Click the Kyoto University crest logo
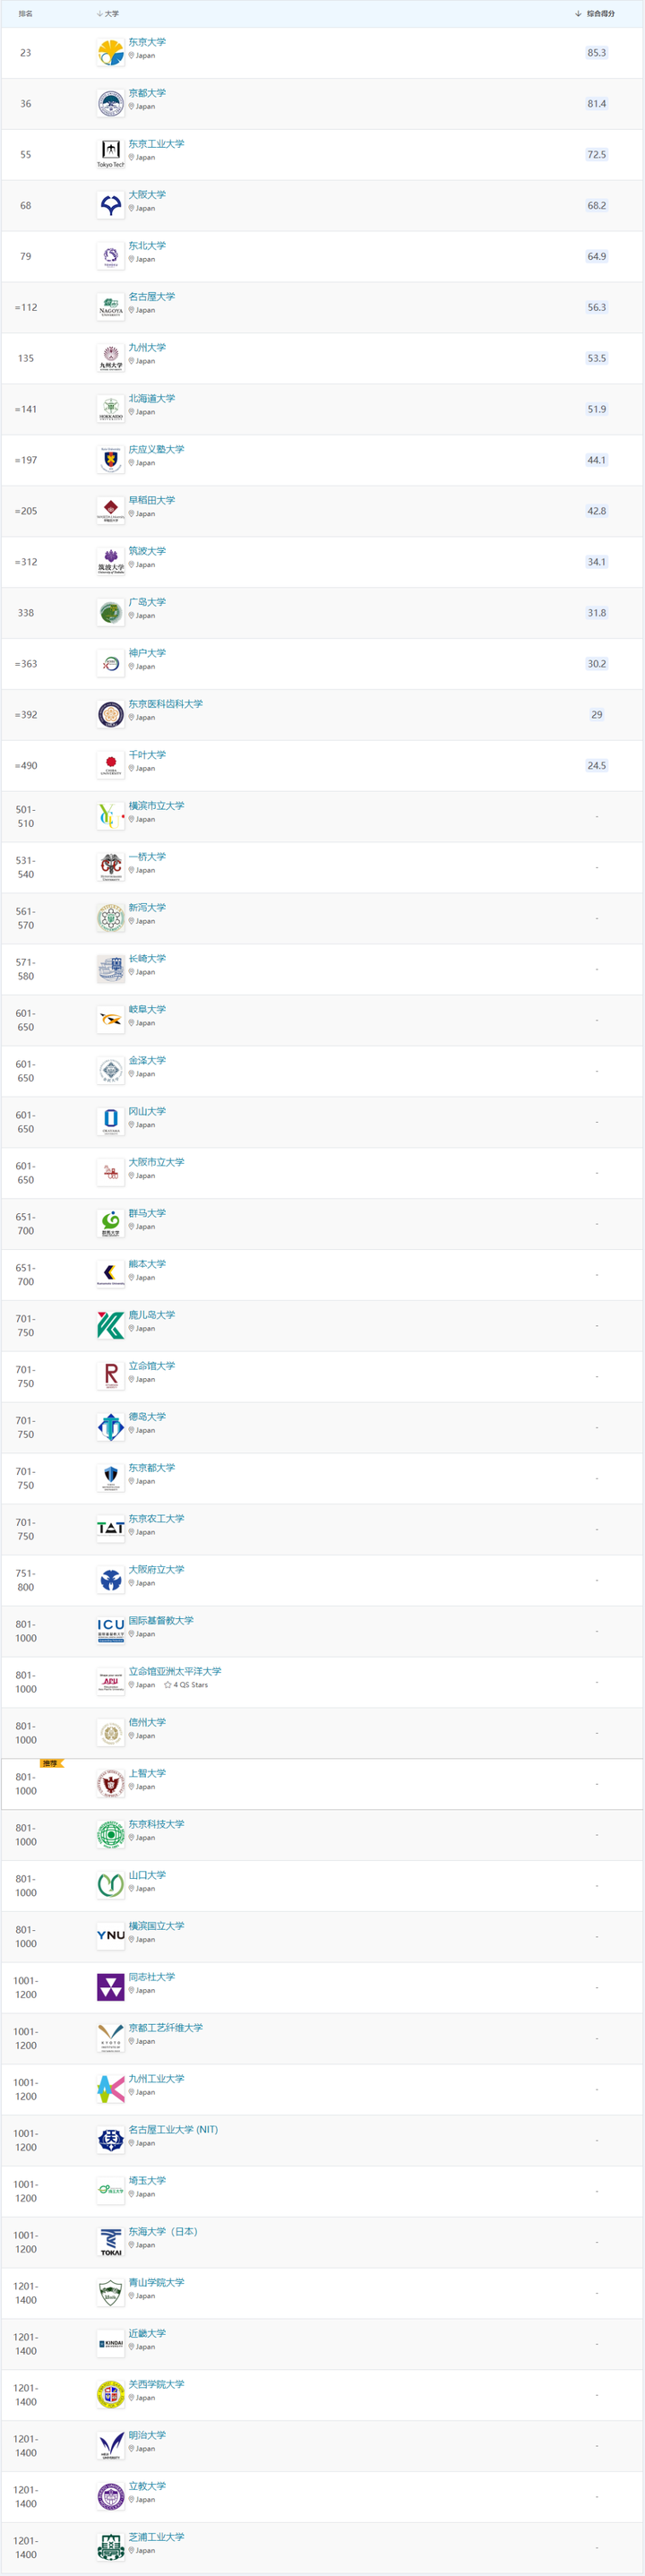This screenshot has height=2576, width=645. click(111, 103)
